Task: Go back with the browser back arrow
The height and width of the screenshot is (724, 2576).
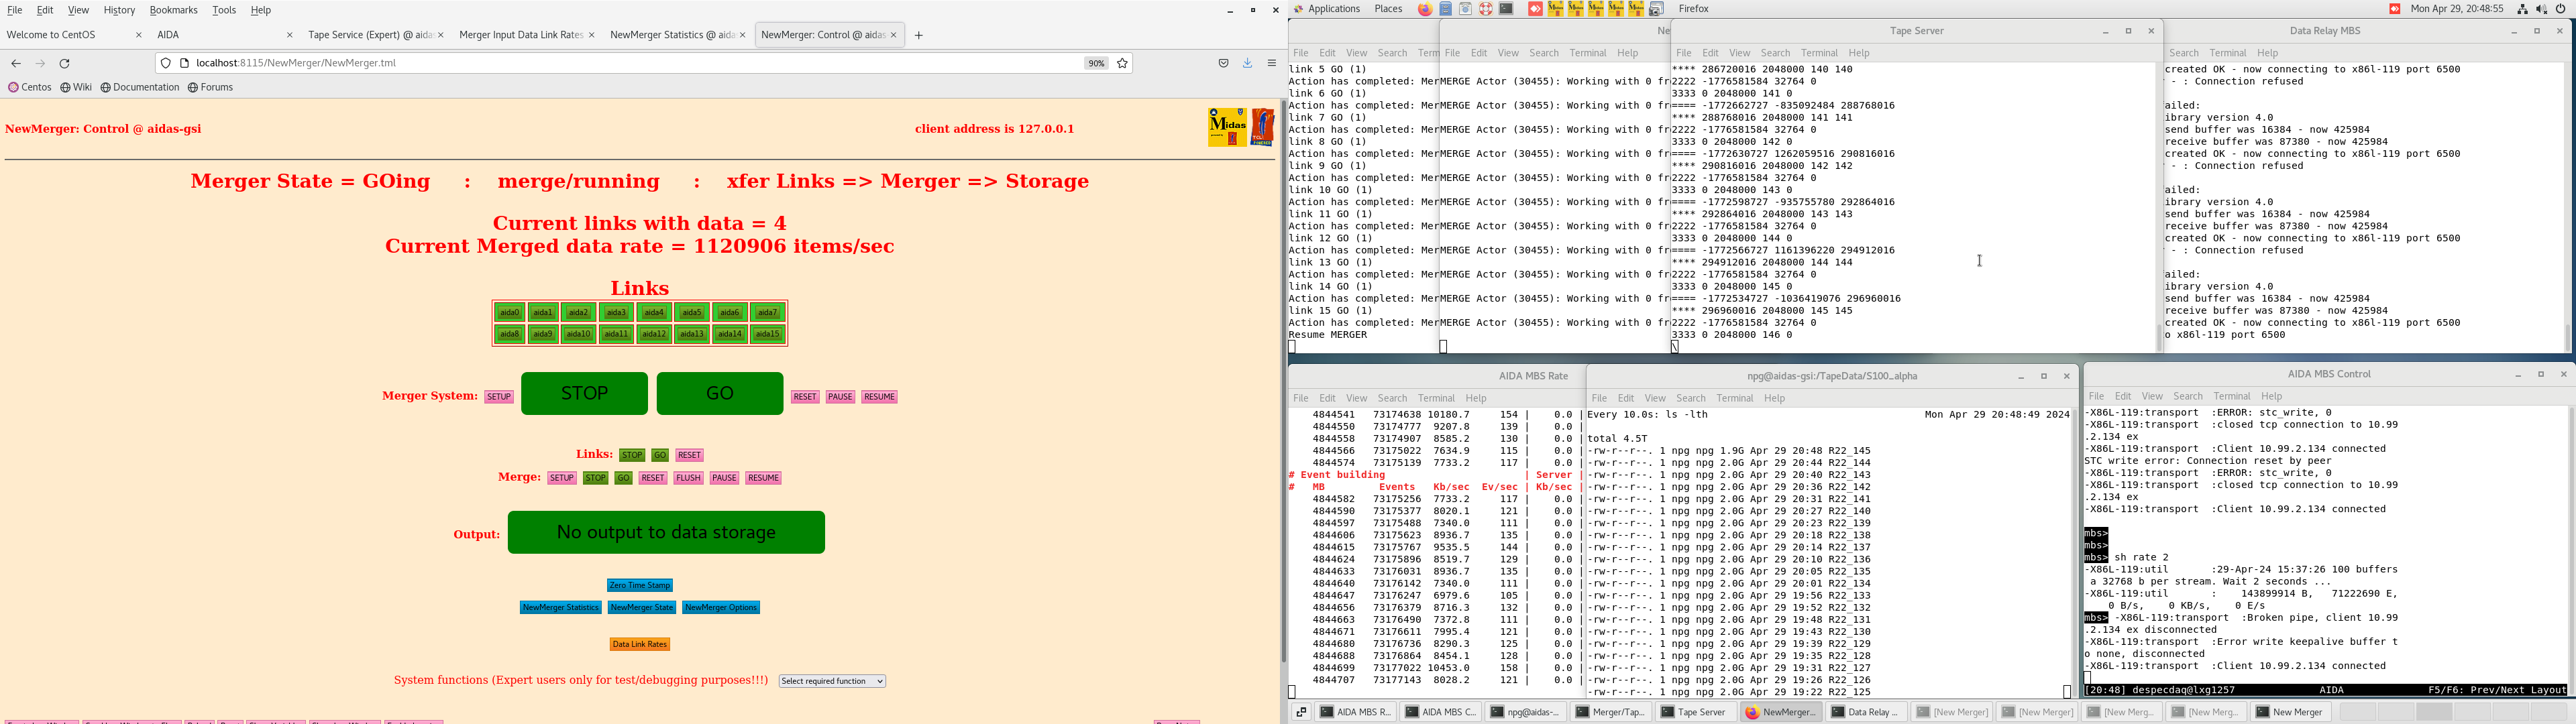Action: (x=16, y=64)
